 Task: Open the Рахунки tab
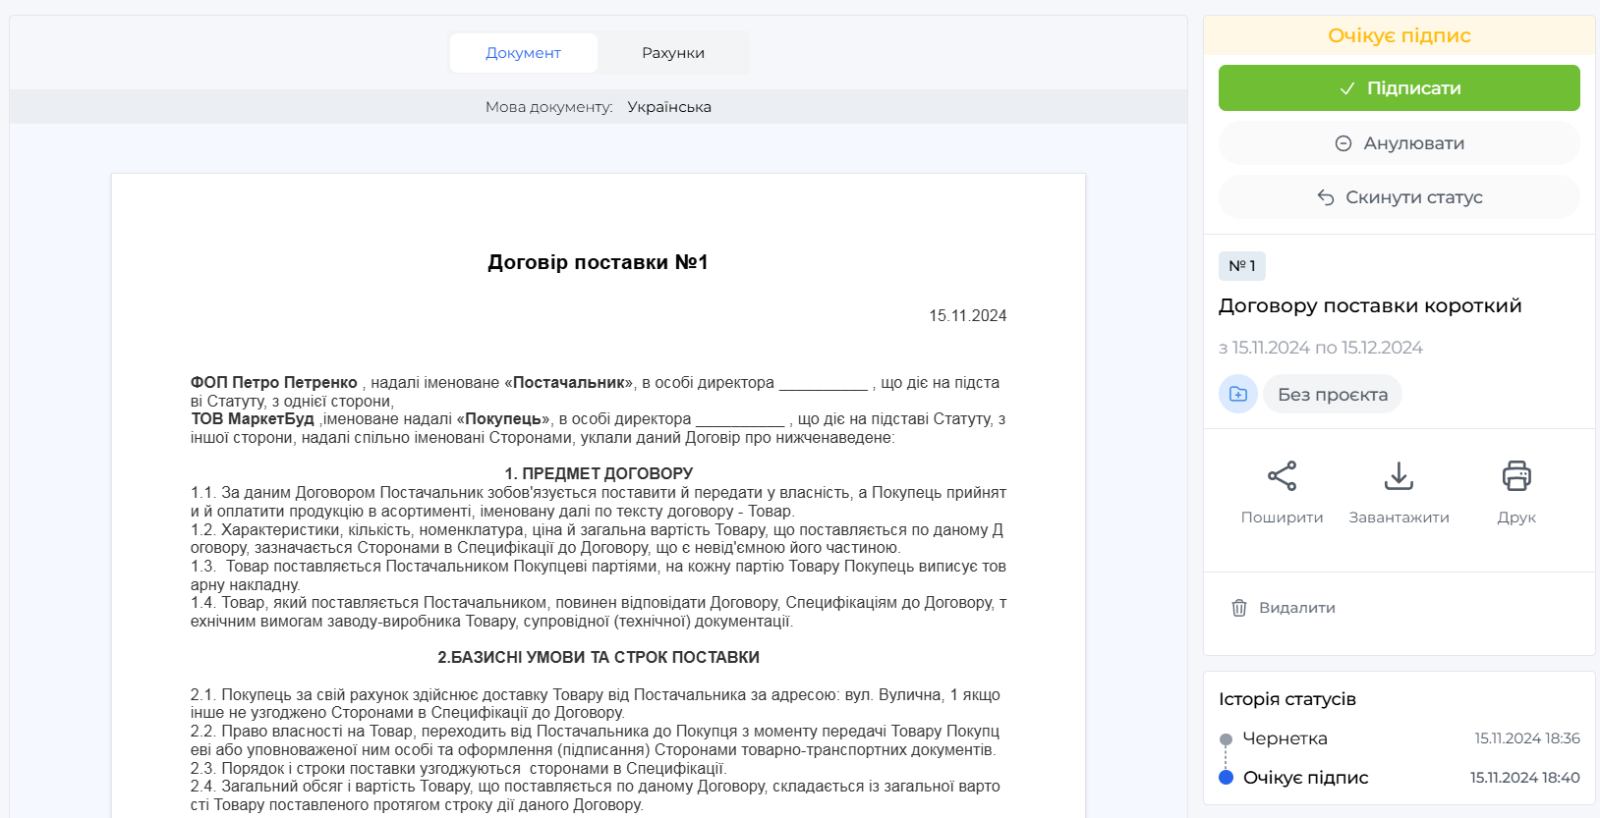(x=673, y=53)
